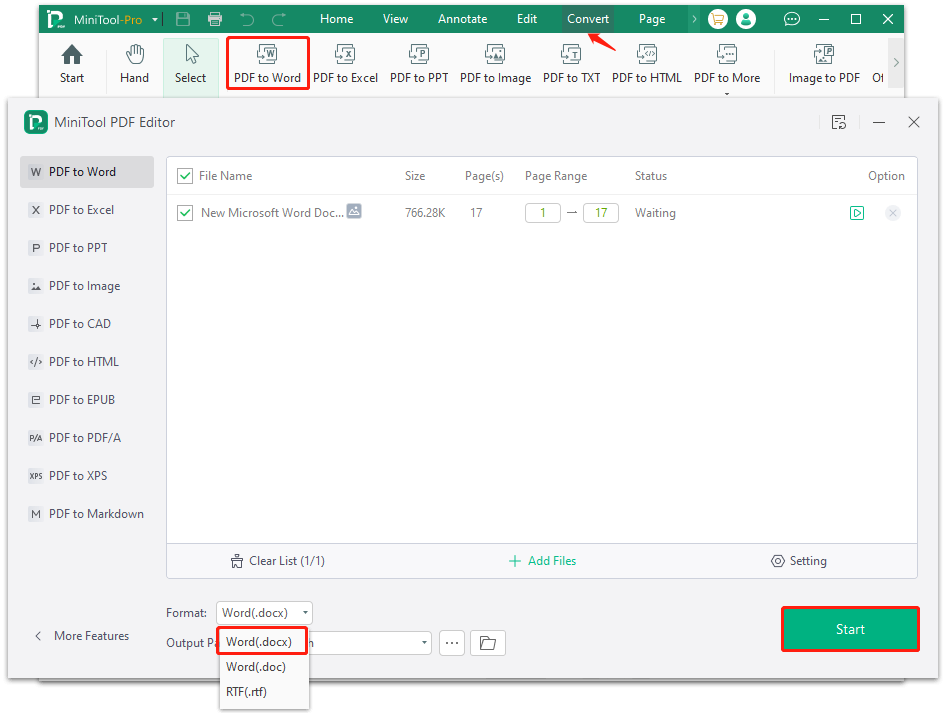Select PDF to PPT in the sidebar
The width and height of the screenshot is (944, 716).
point(87,248)
